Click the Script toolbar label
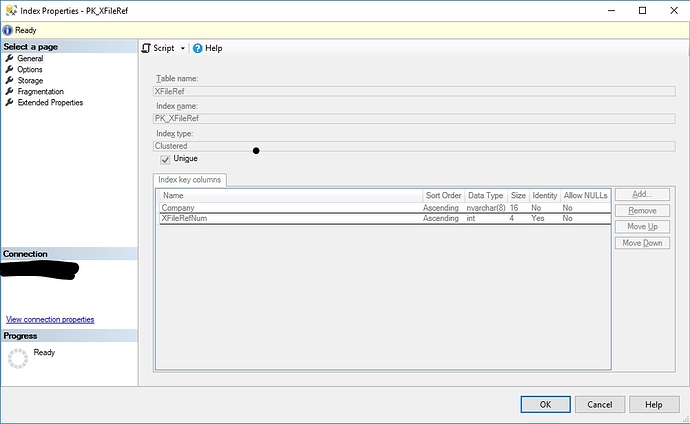This screenshot has height=424, width=690. click(164, 48)
